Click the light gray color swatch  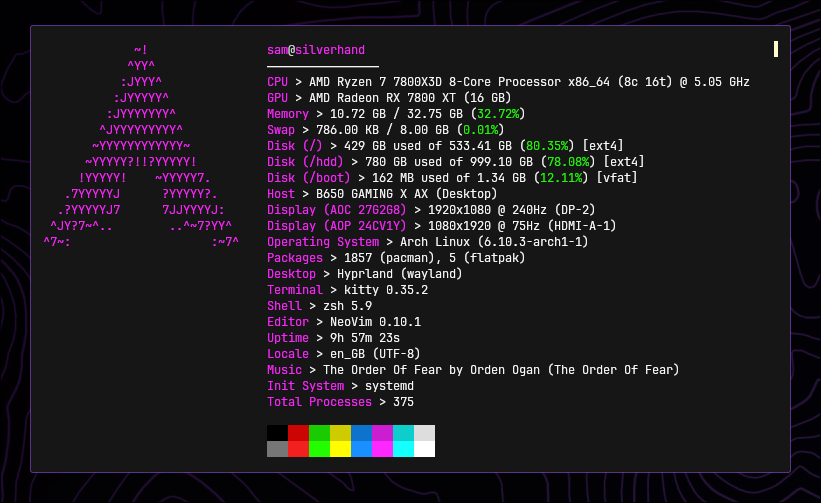[424, 433]
